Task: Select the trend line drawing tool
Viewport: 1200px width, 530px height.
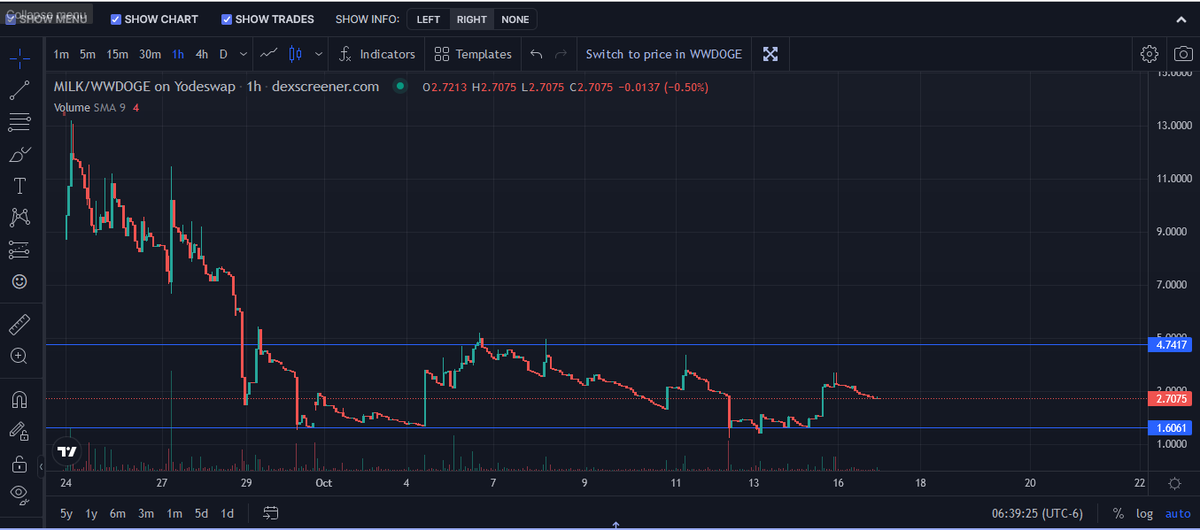Action: pyautogui.click(x=19, y=90)
